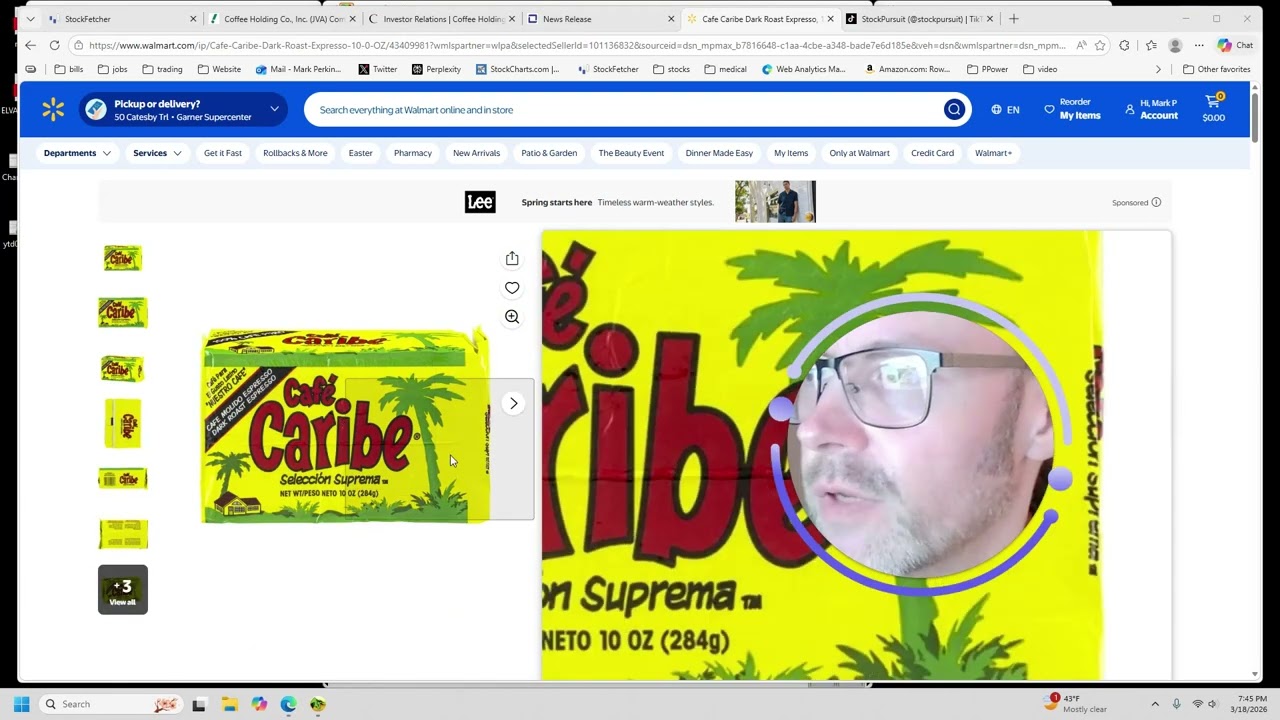Open Perplexity bookmark in favorites bar
The height and width of the screenshot is (720, 1280).
pyautogui.click(x=436, y=69)
